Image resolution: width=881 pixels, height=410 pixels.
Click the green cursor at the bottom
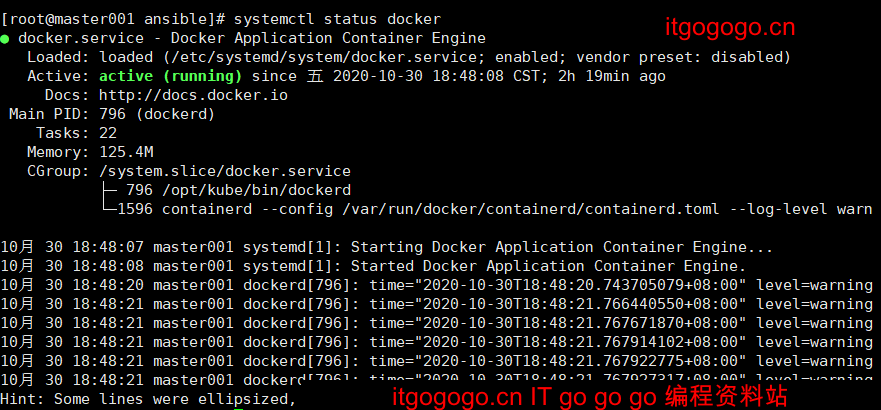pos(238,409)
